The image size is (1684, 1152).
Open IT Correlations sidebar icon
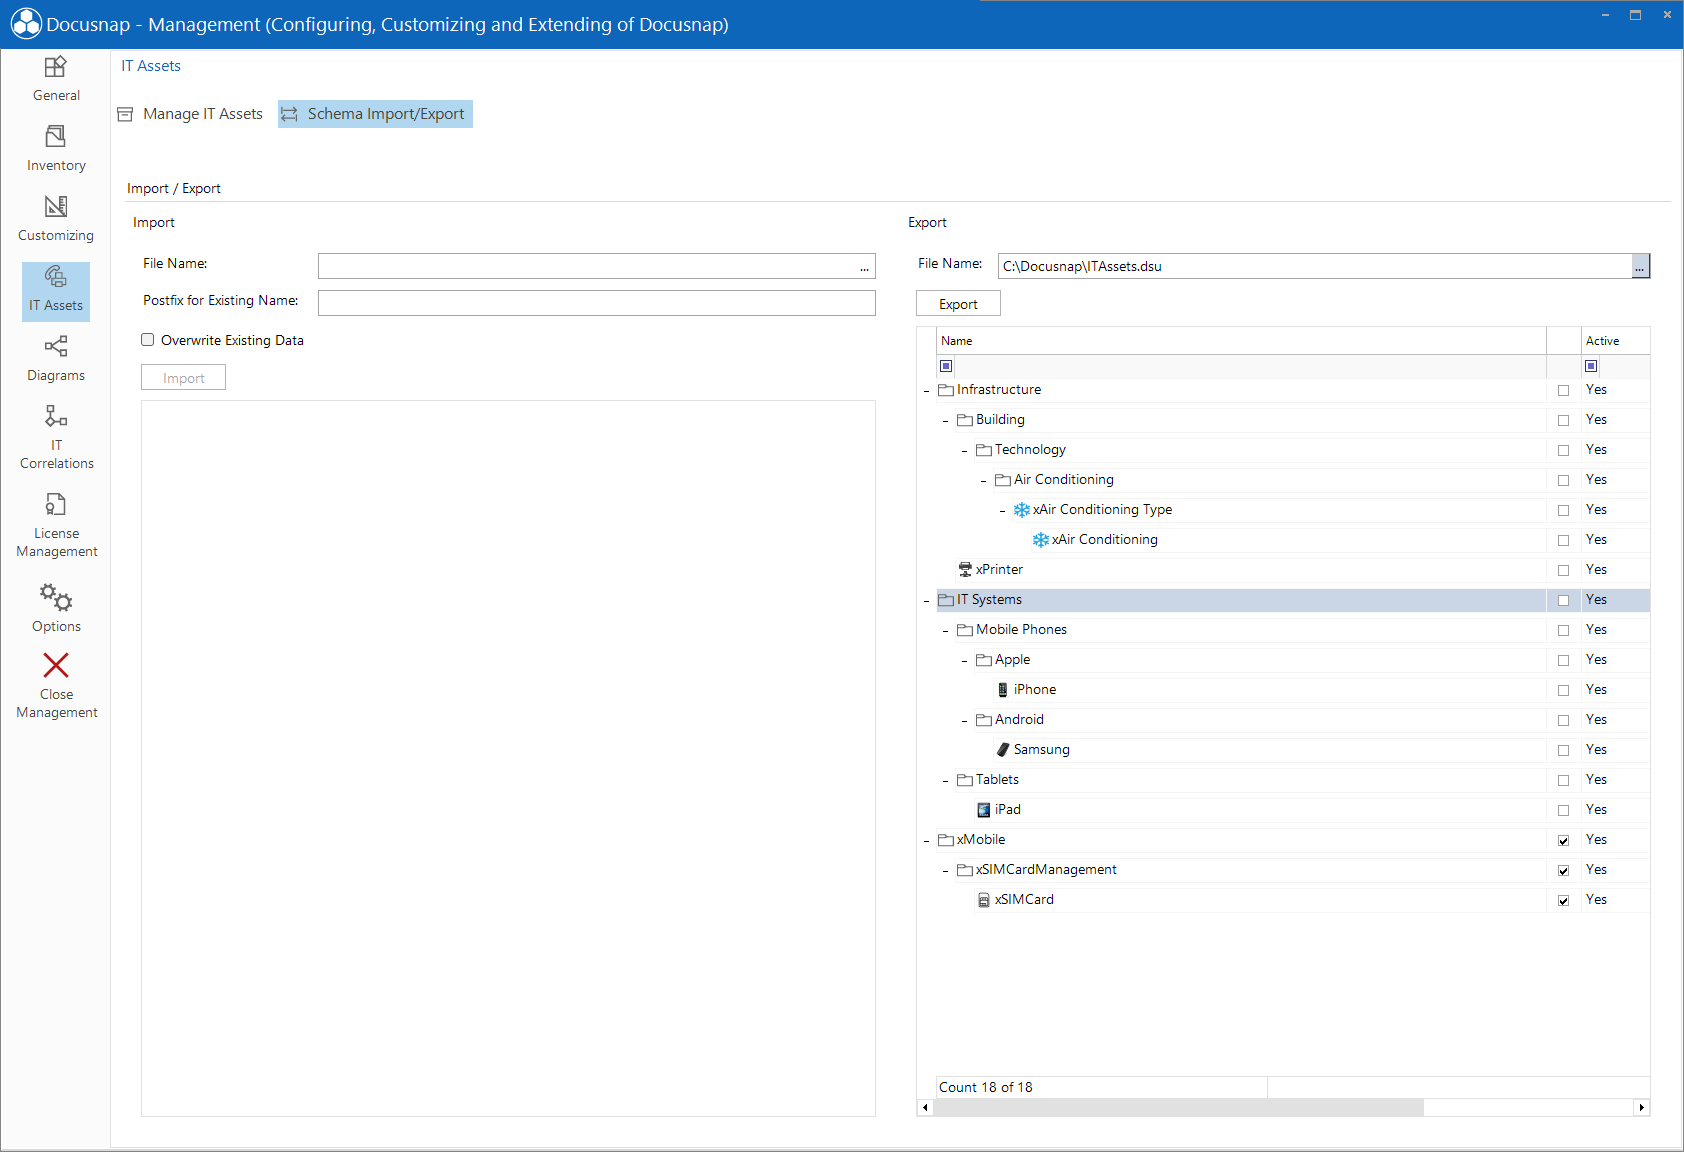click(x=56, y=415)
